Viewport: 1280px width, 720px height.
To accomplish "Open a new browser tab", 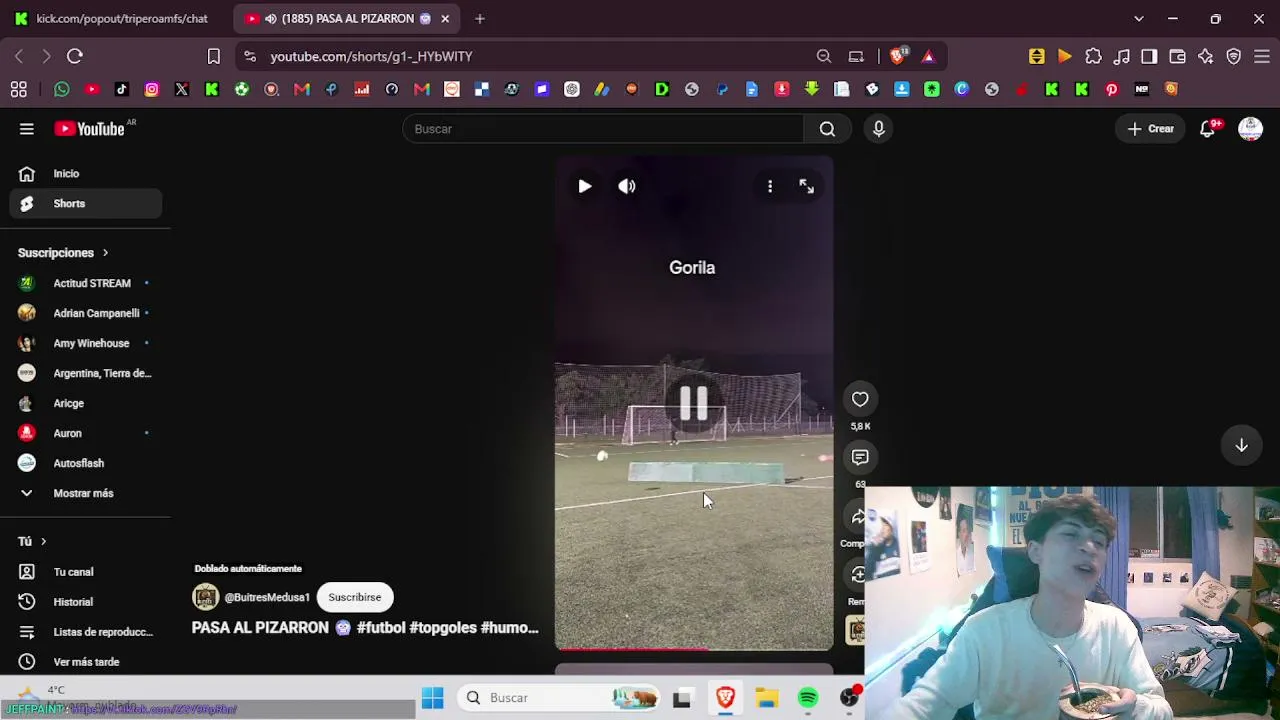I will pos(480,18).
